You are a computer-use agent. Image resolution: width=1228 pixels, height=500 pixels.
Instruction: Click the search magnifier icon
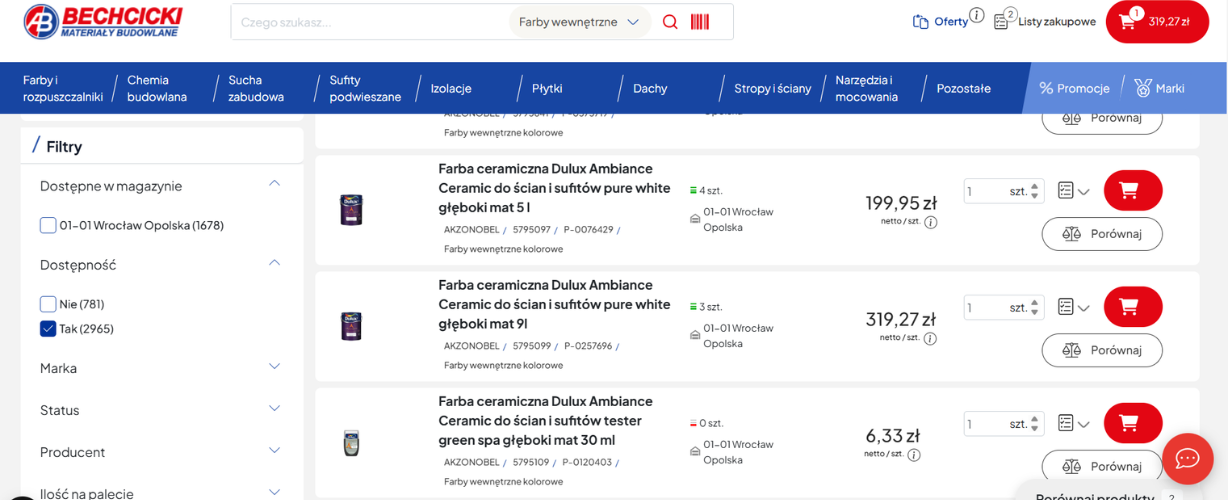point(670,22)
